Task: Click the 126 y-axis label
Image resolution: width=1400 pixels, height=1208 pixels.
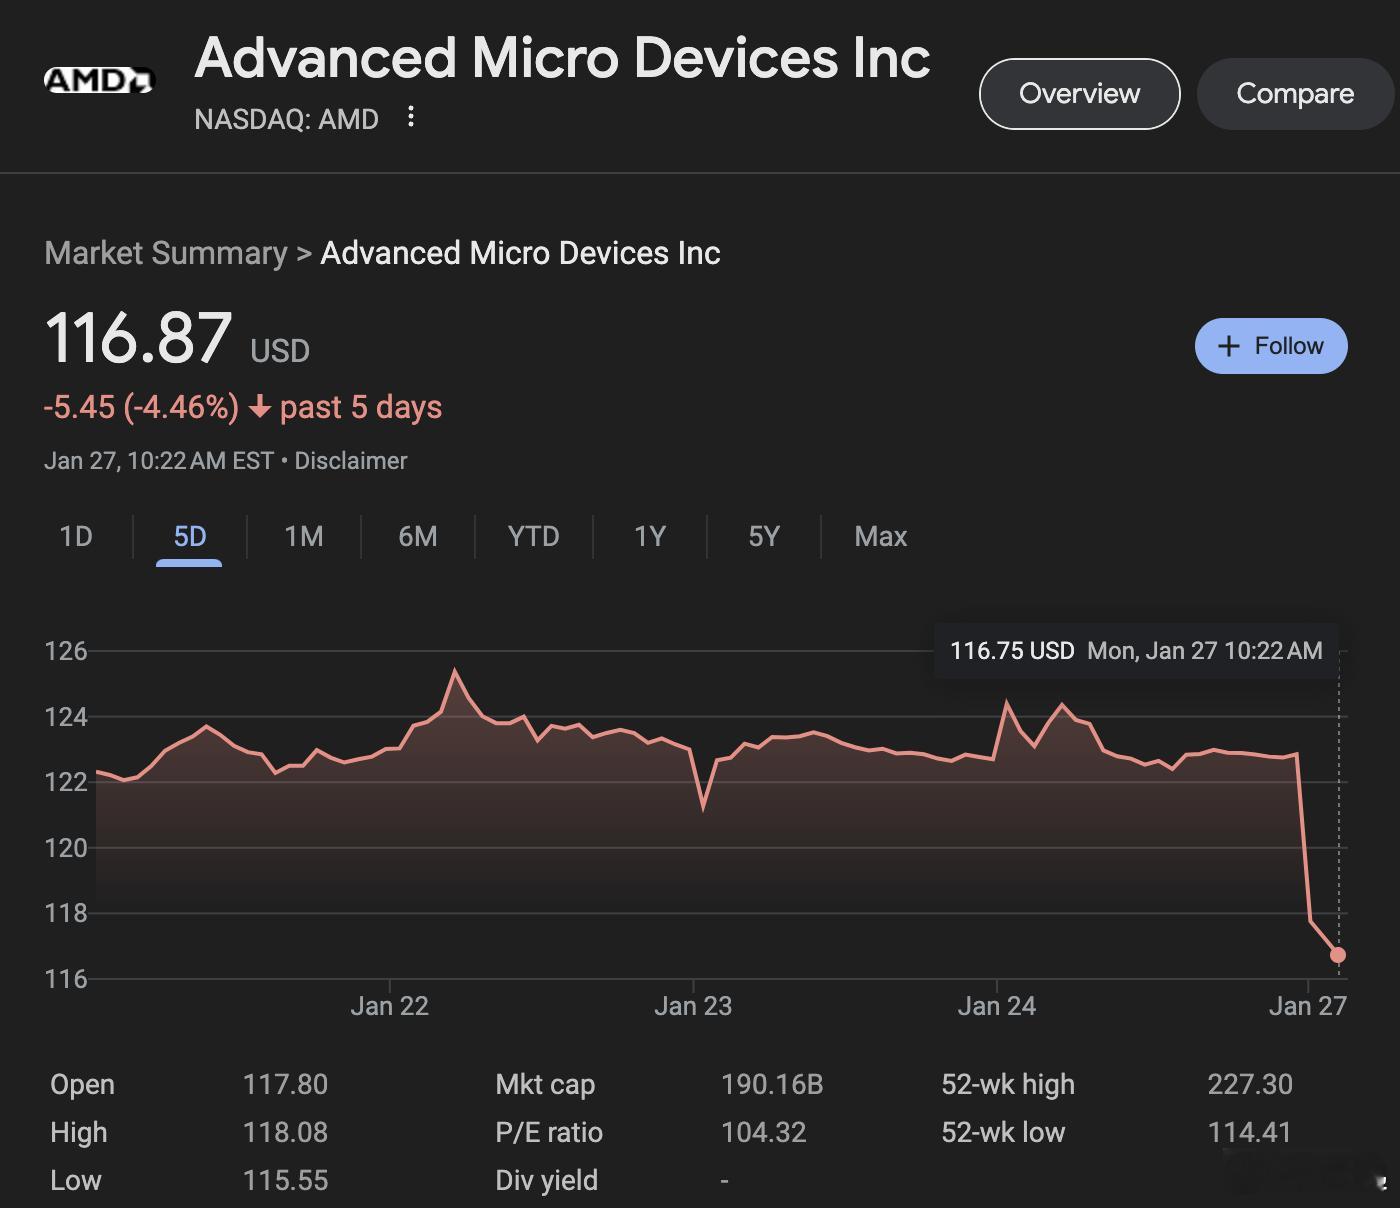Action: (x=66, y=651)
